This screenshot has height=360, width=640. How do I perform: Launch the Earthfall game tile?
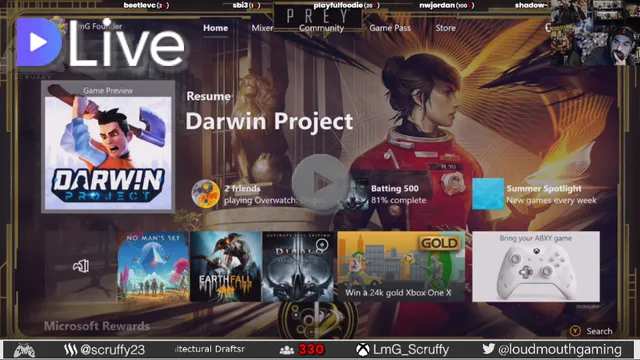click(225, 267)
